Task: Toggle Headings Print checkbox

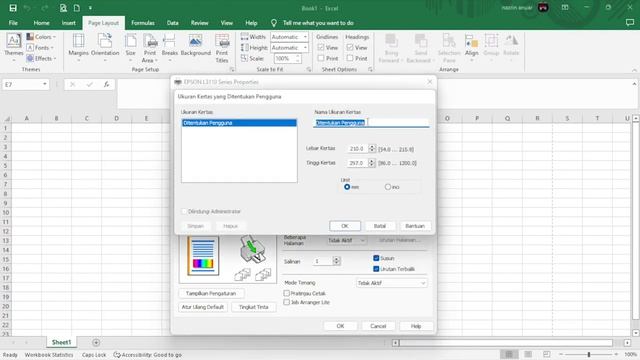Action: pyautogui.click(x=350, y=58)
